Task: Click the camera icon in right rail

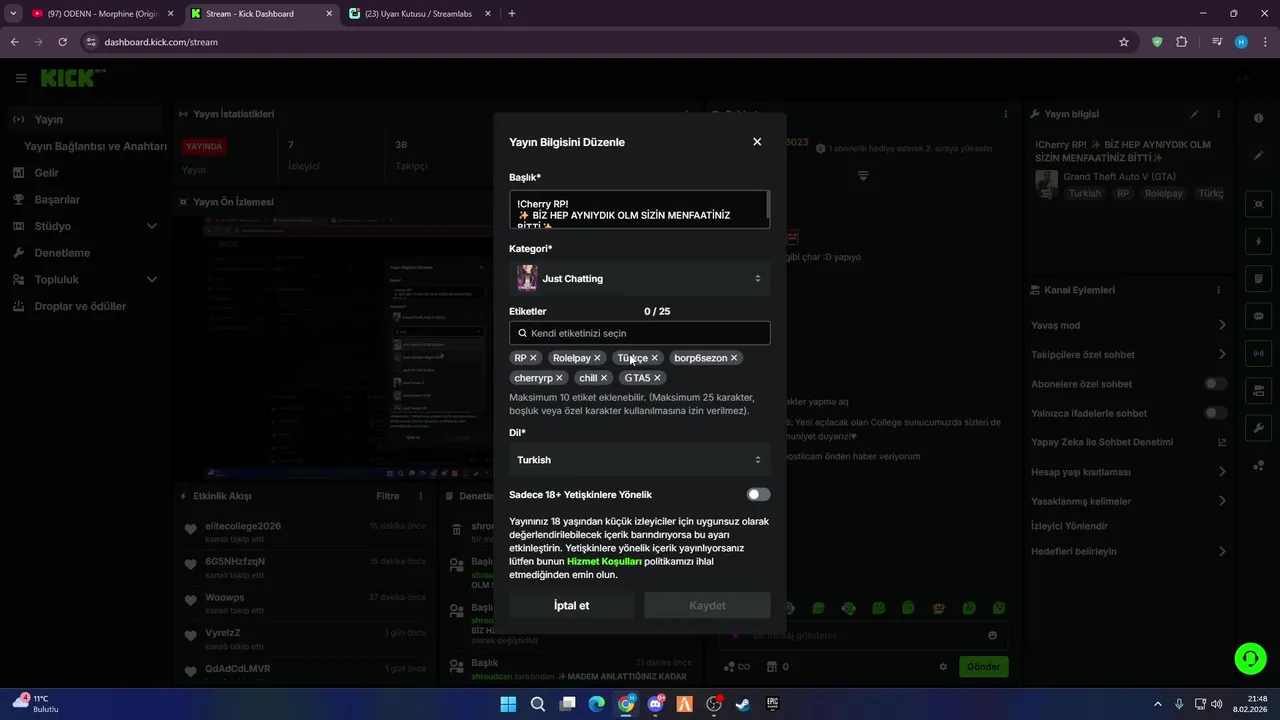Action: click(x=1259, y=204)
